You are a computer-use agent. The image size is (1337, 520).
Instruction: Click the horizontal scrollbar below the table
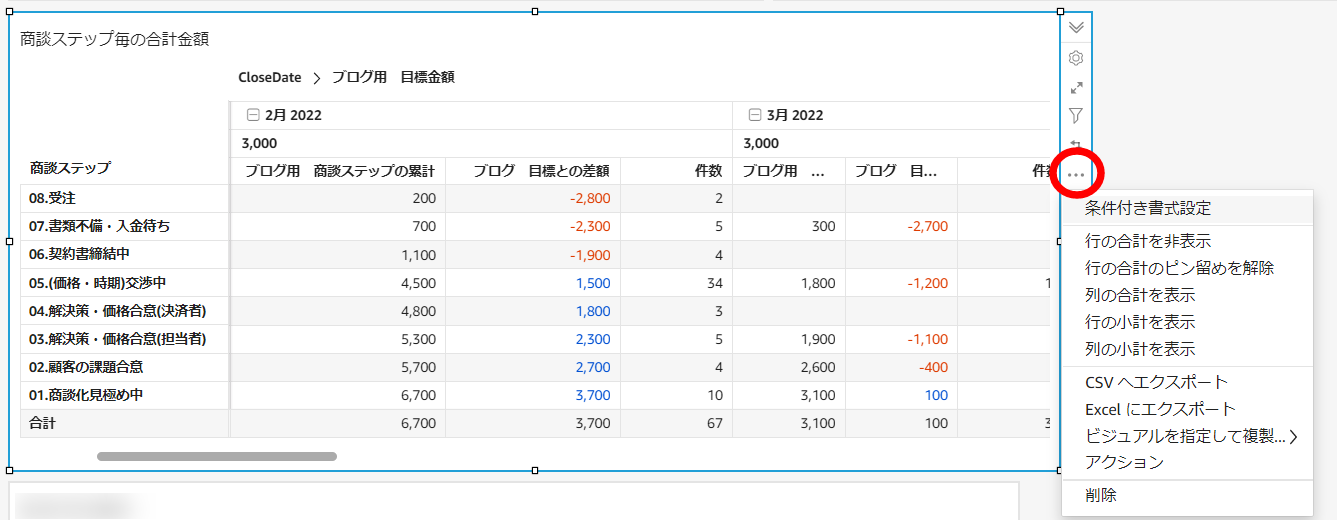coord(217,456)
